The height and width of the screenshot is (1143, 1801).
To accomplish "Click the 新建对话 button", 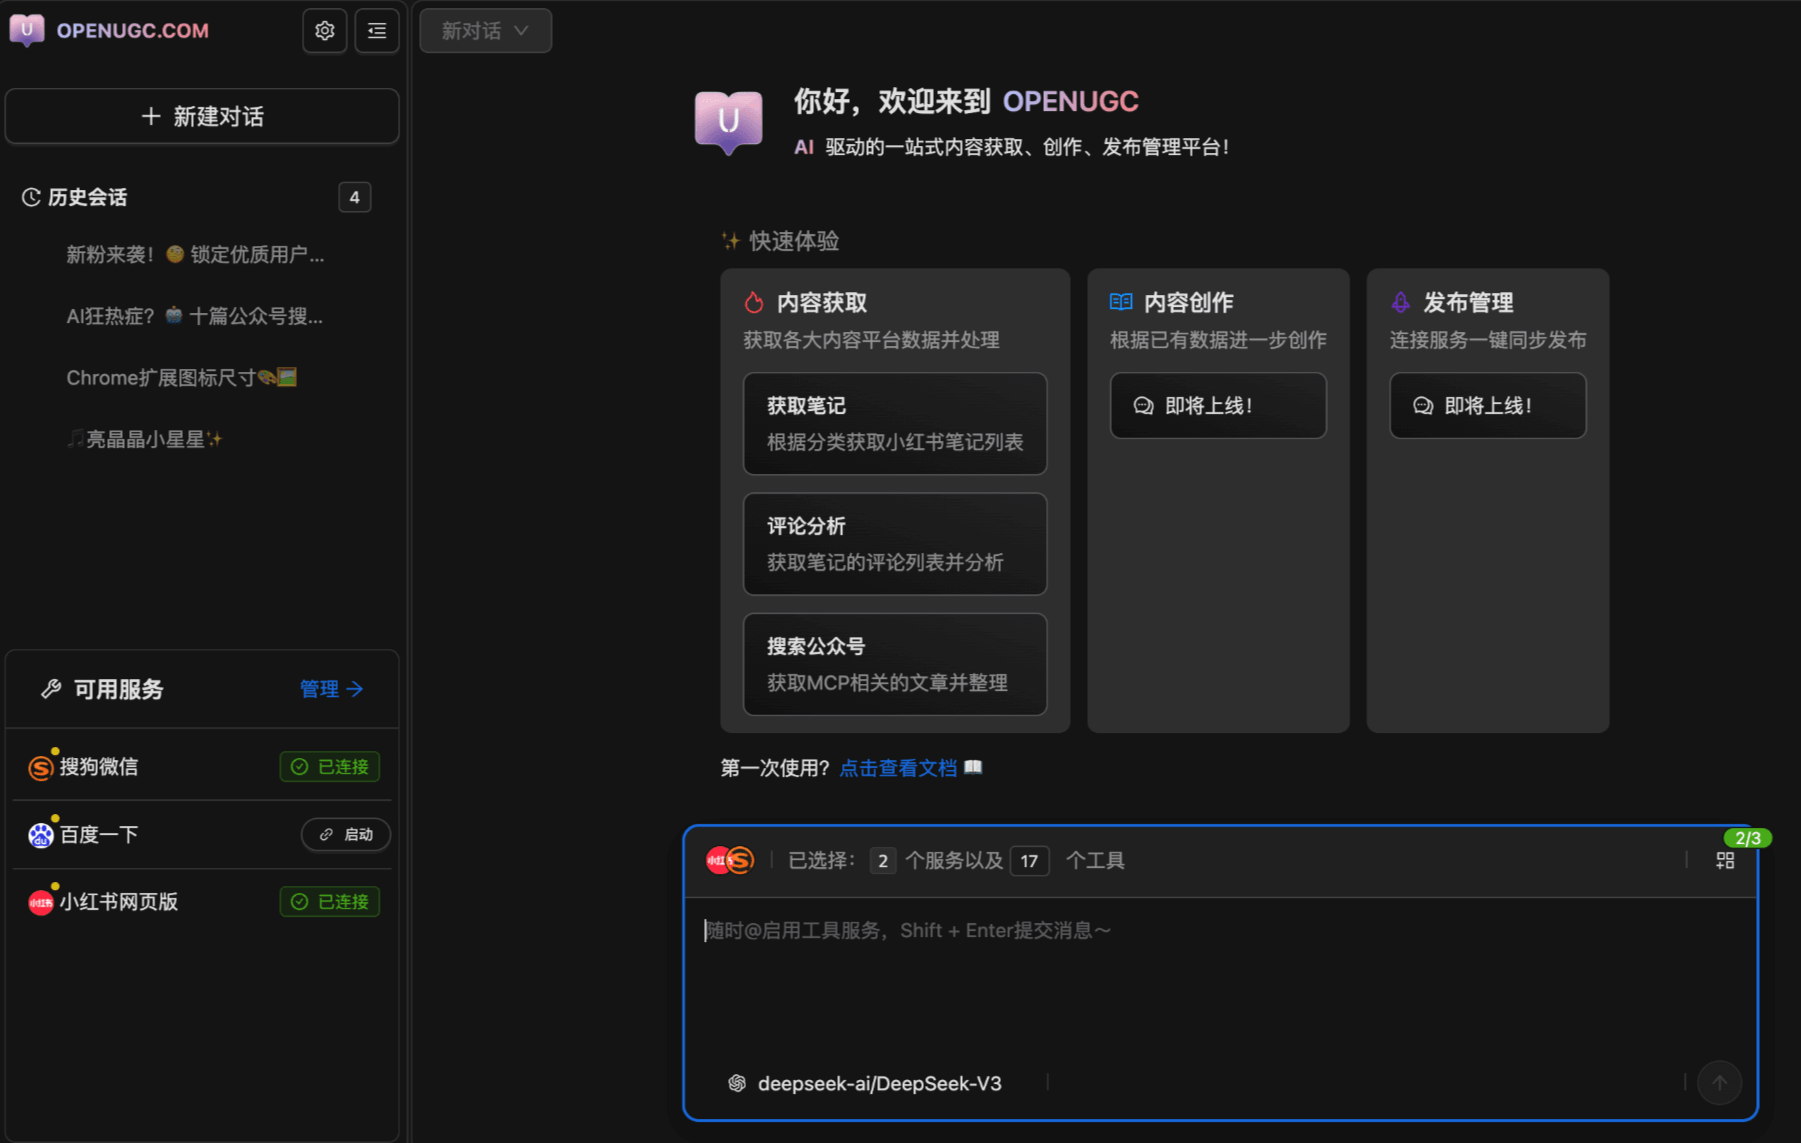I will point(202,116).
